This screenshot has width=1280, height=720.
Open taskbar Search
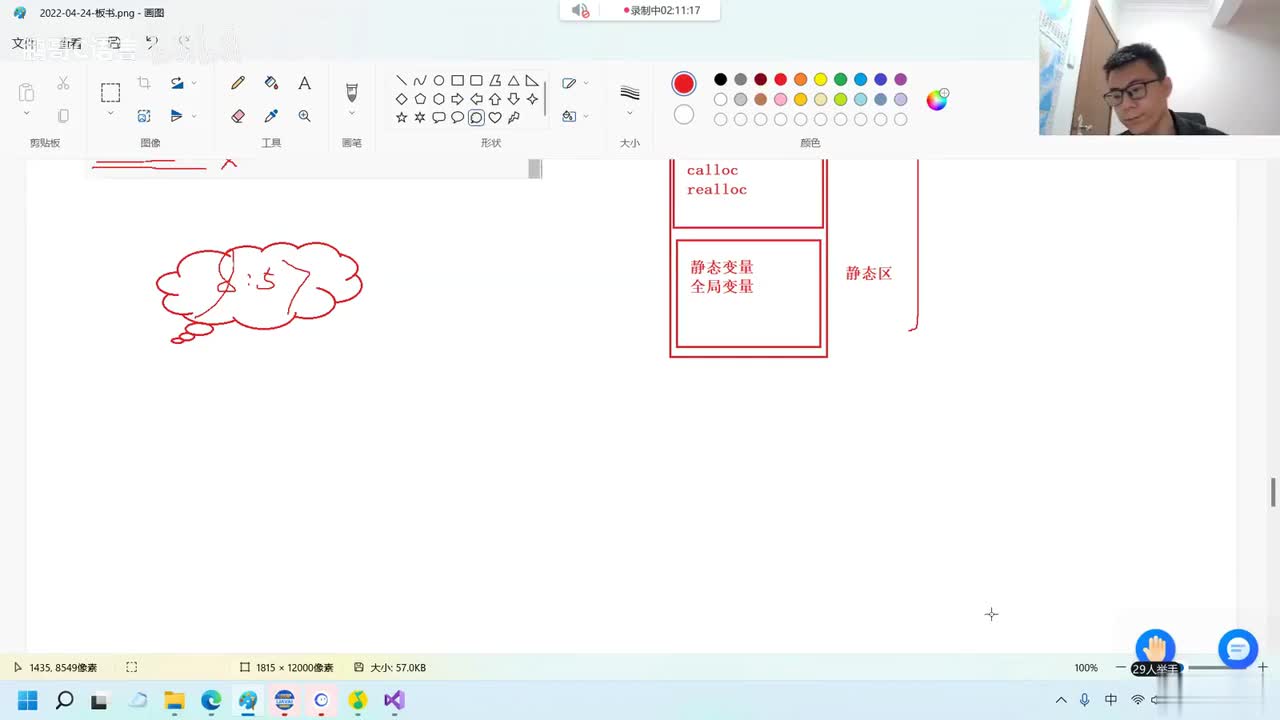tap(64, 700)
